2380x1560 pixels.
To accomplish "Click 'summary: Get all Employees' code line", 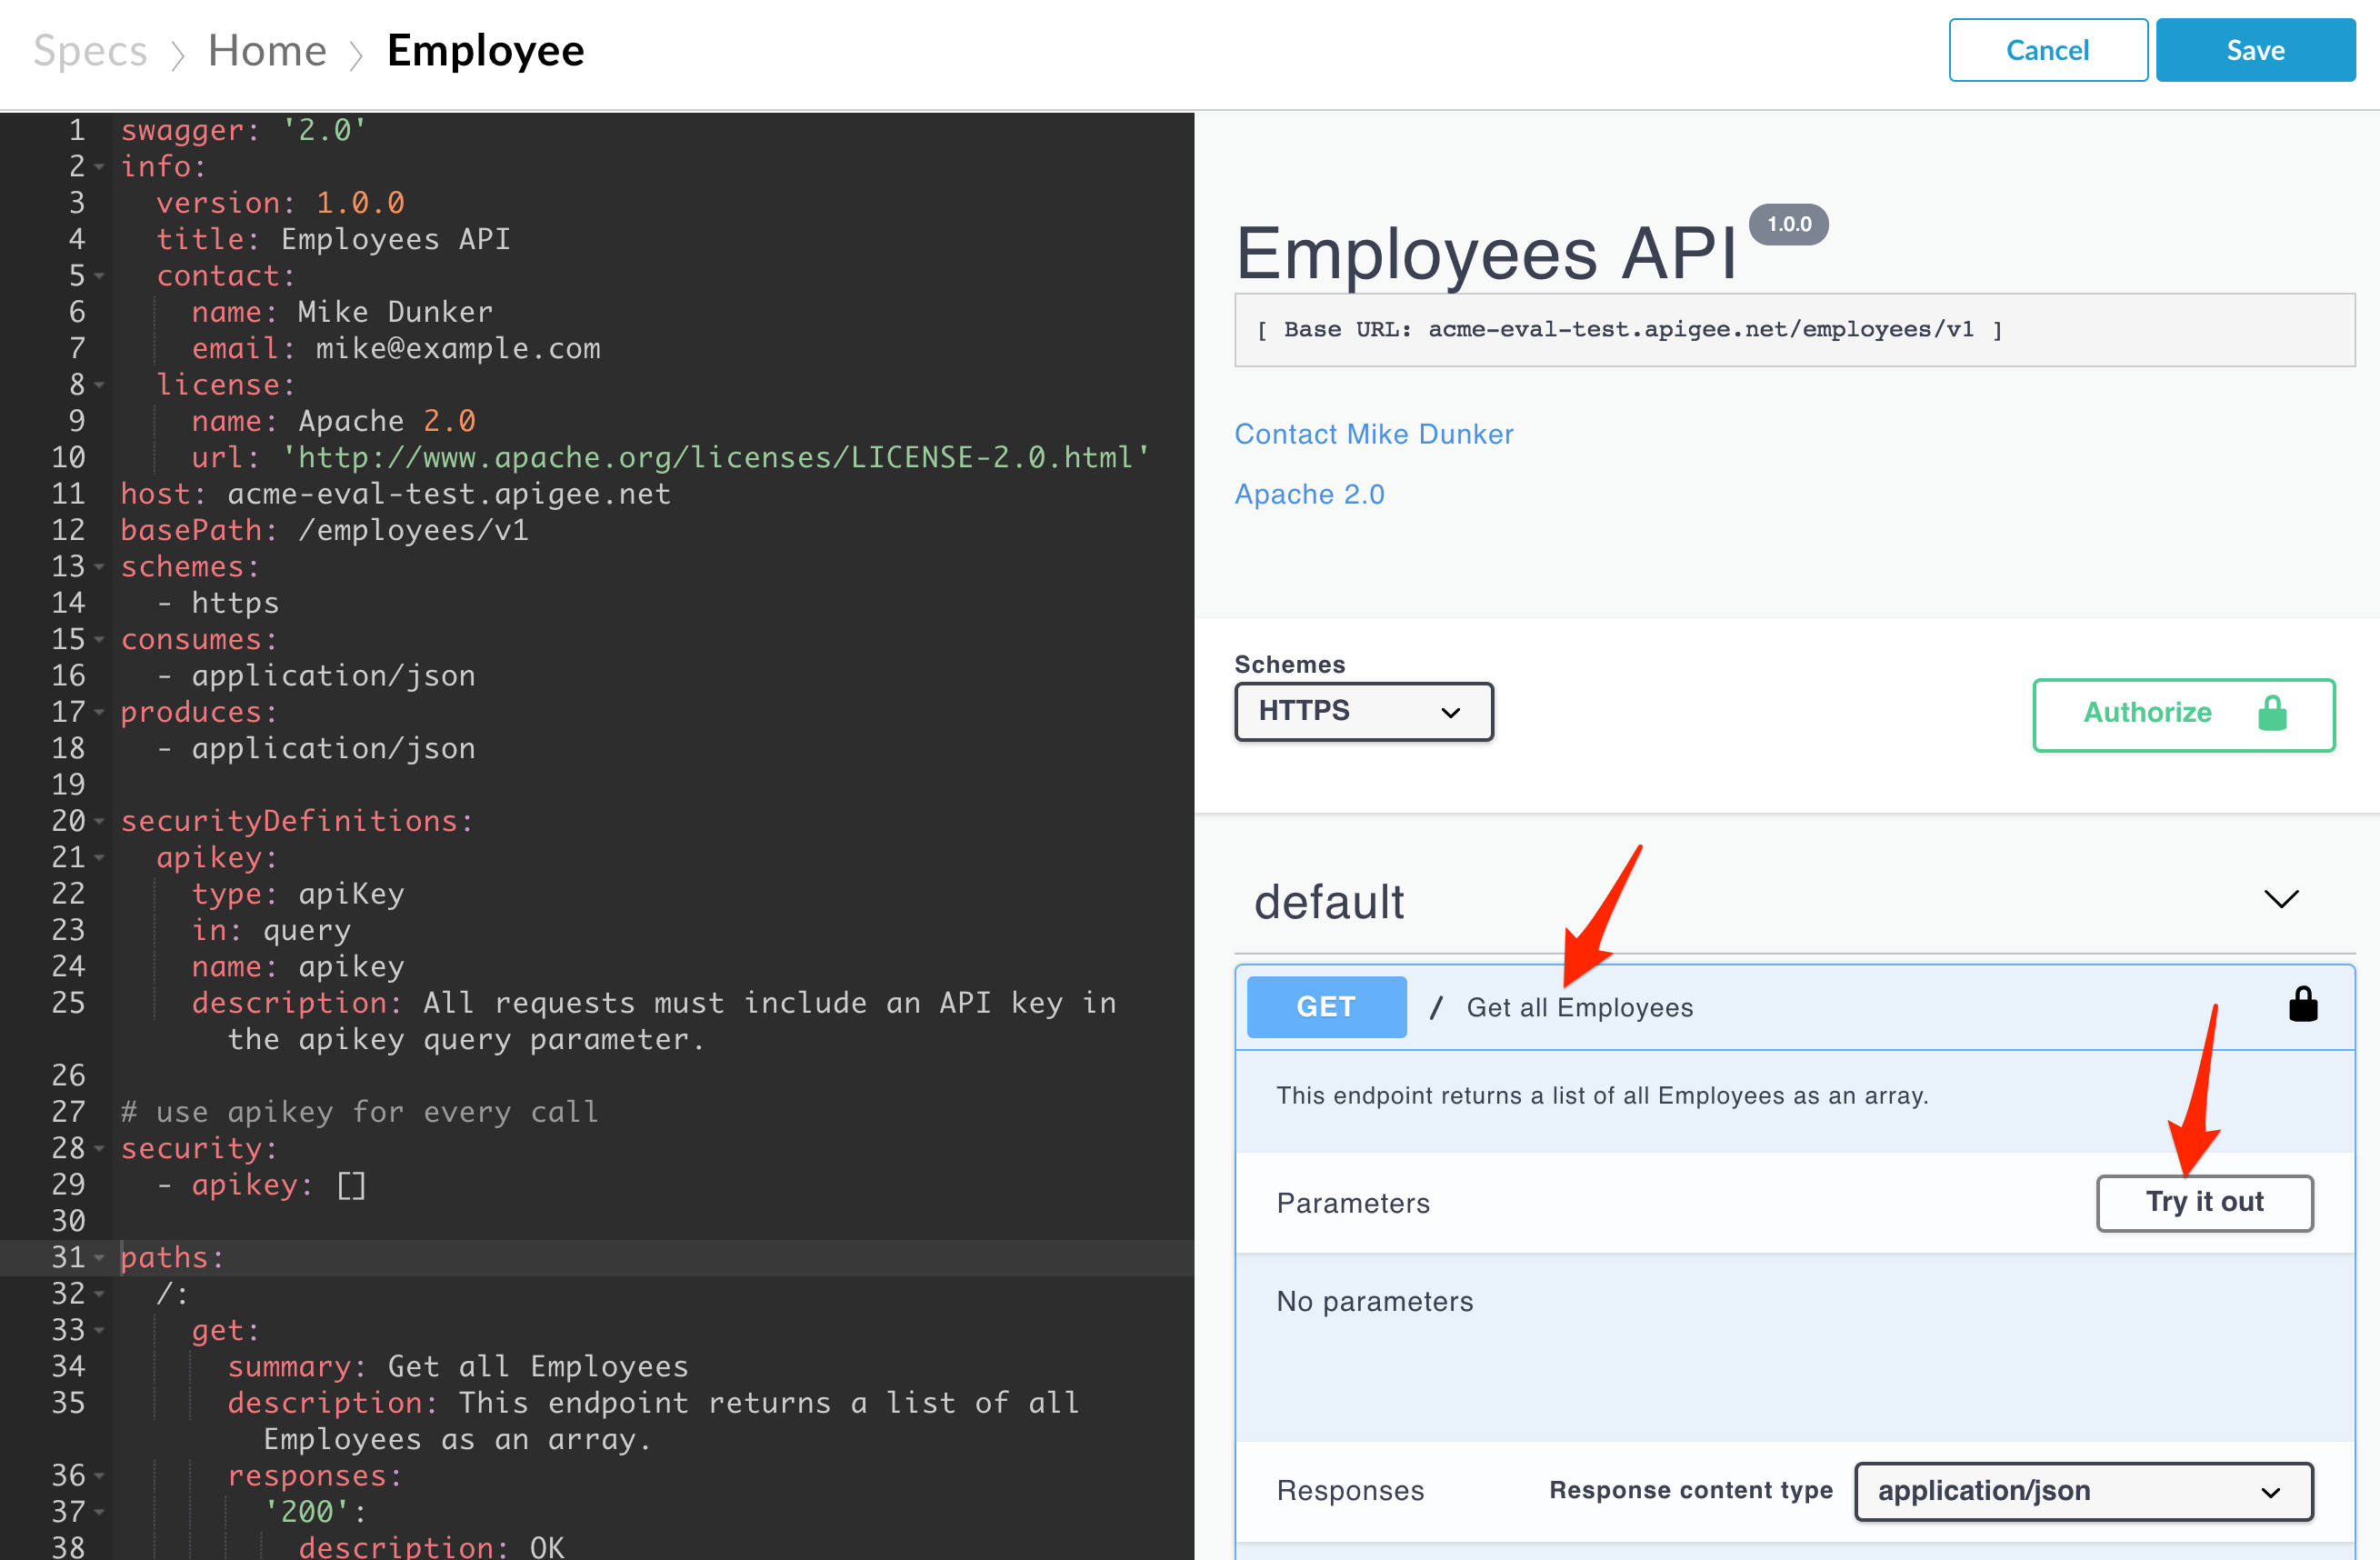I will point(458,1367).
